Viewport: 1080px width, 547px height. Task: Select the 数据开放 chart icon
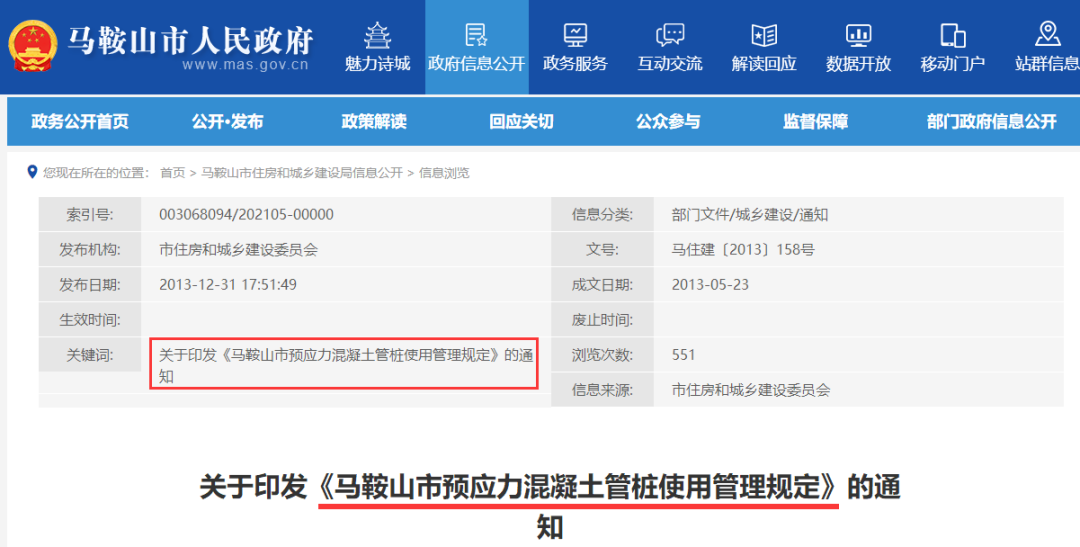[x=858, y=35]
